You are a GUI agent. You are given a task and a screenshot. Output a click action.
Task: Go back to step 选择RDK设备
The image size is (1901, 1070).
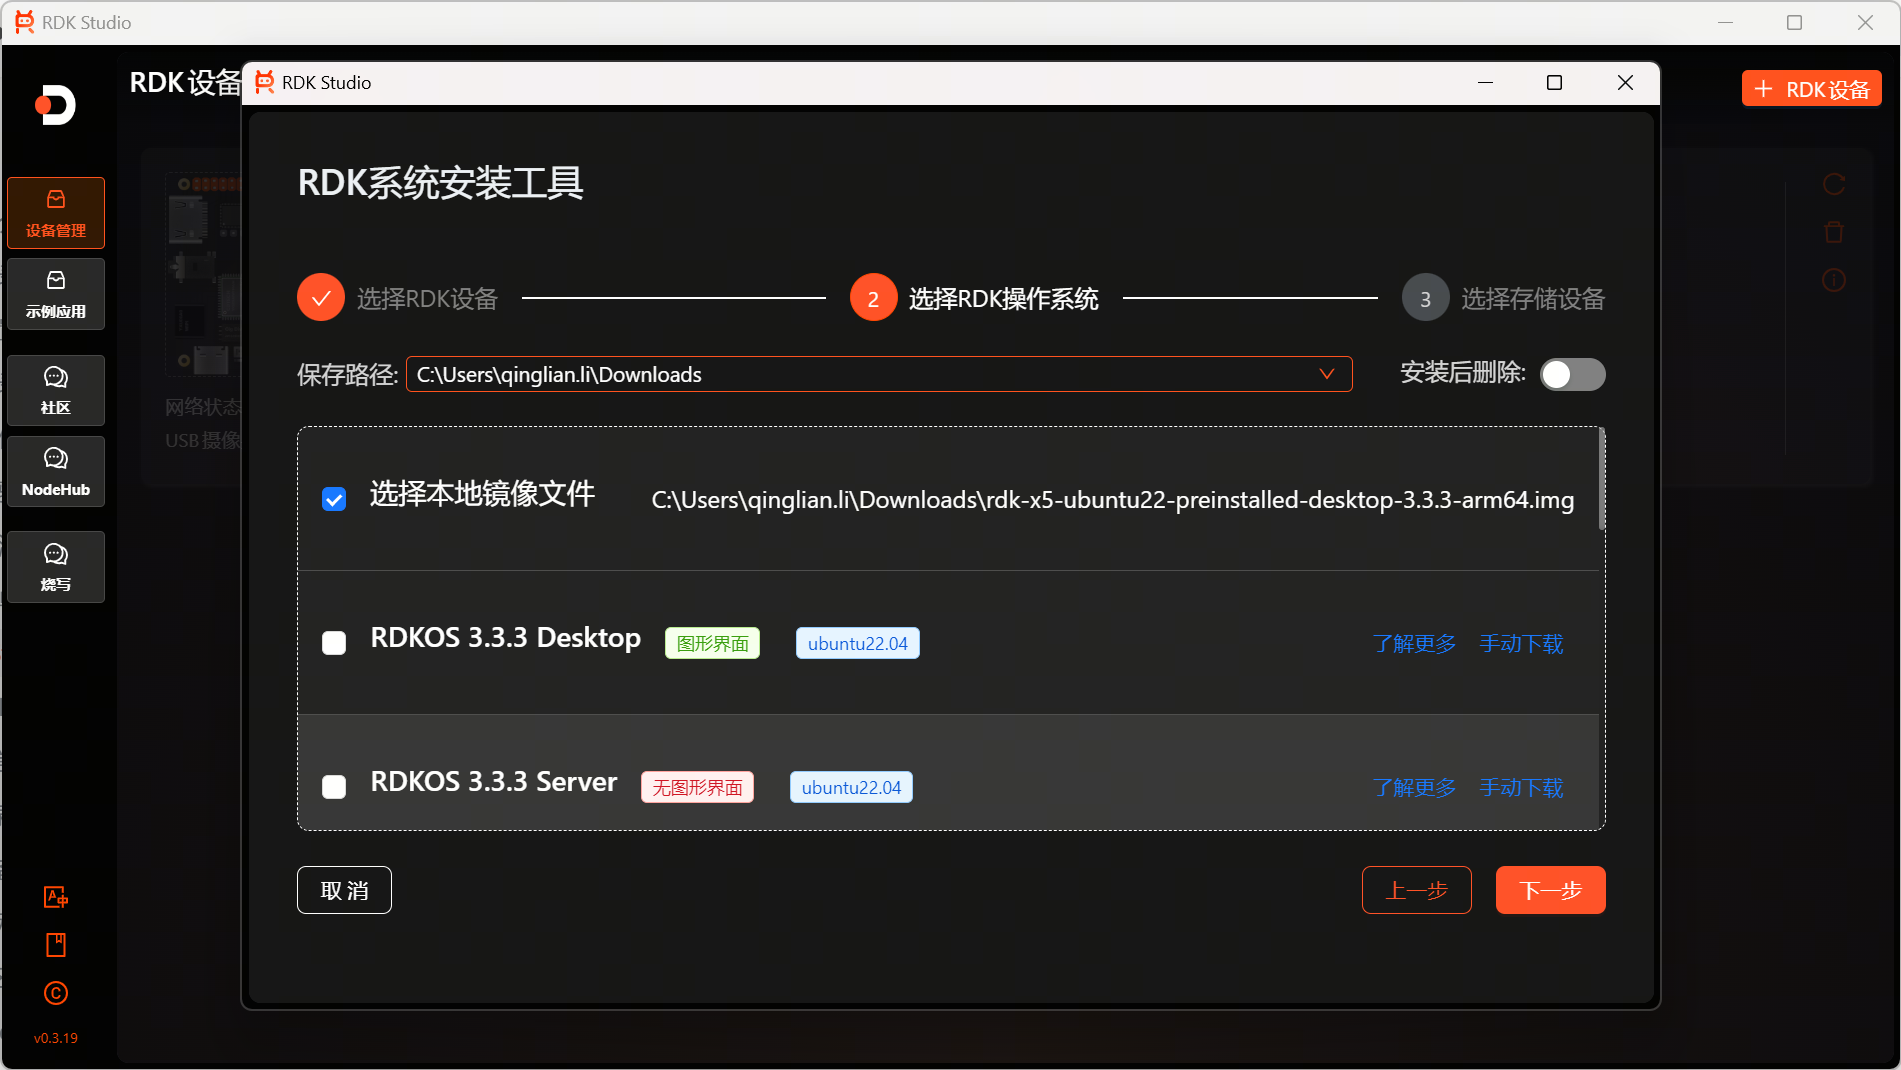[320, 297]
